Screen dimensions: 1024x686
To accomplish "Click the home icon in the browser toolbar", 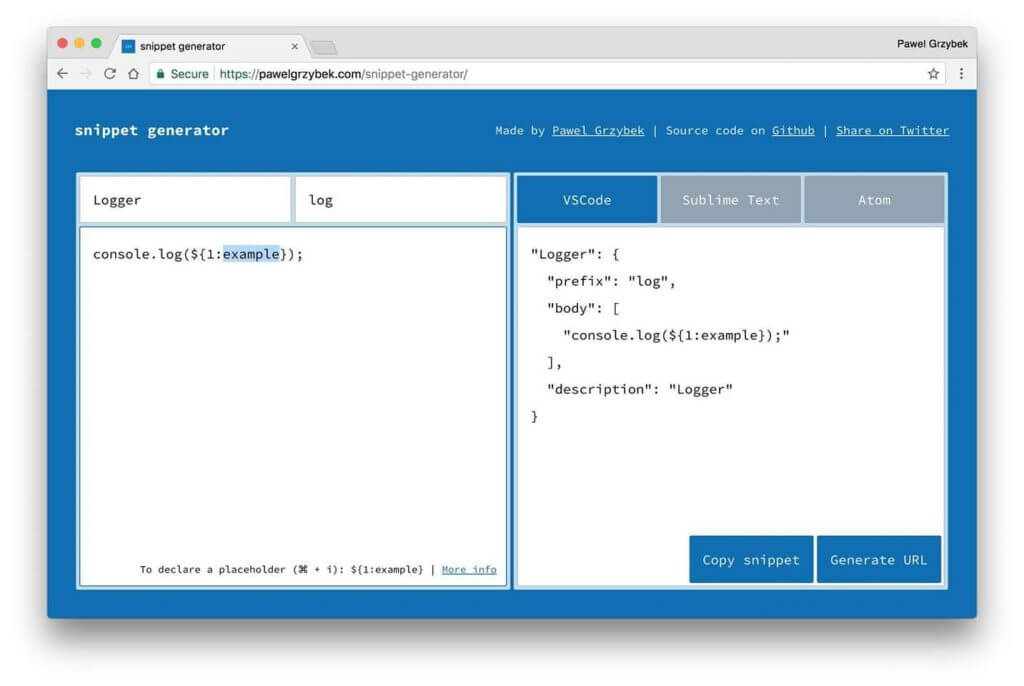I will (x=133, y=73).
